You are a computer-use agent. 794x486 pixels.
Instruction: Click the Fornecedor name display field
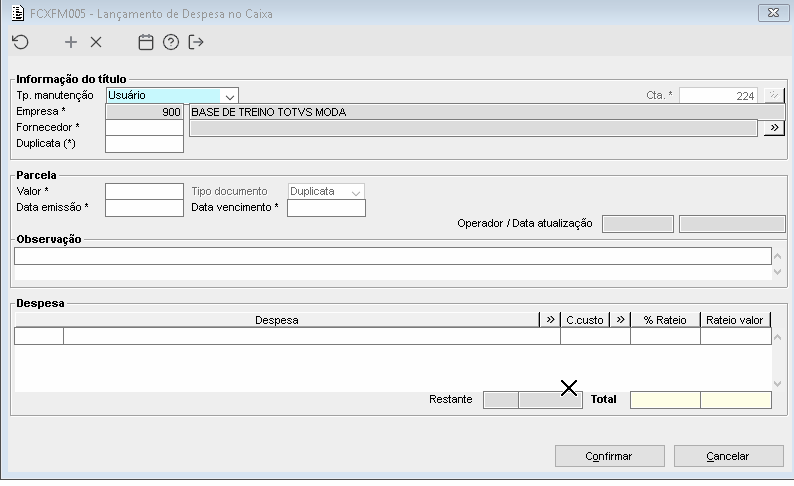tap(473, 128)
